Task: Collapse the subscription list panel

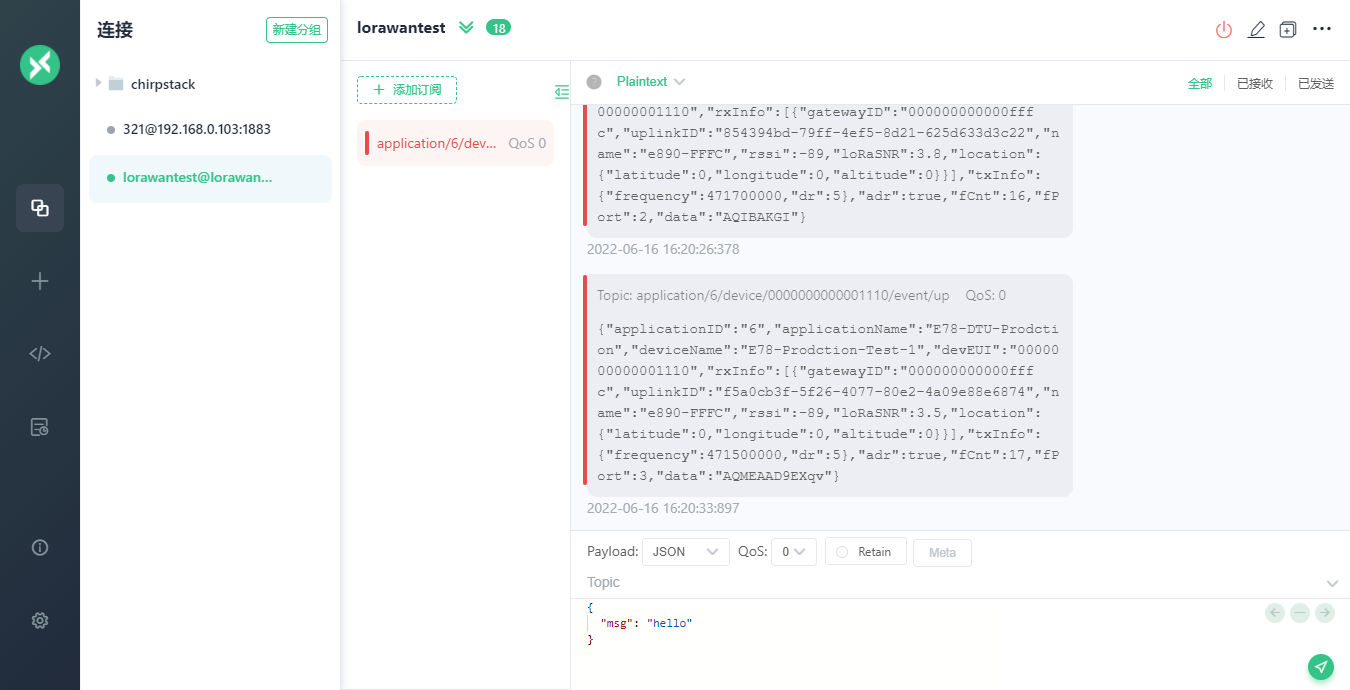Action: point(561,92)
